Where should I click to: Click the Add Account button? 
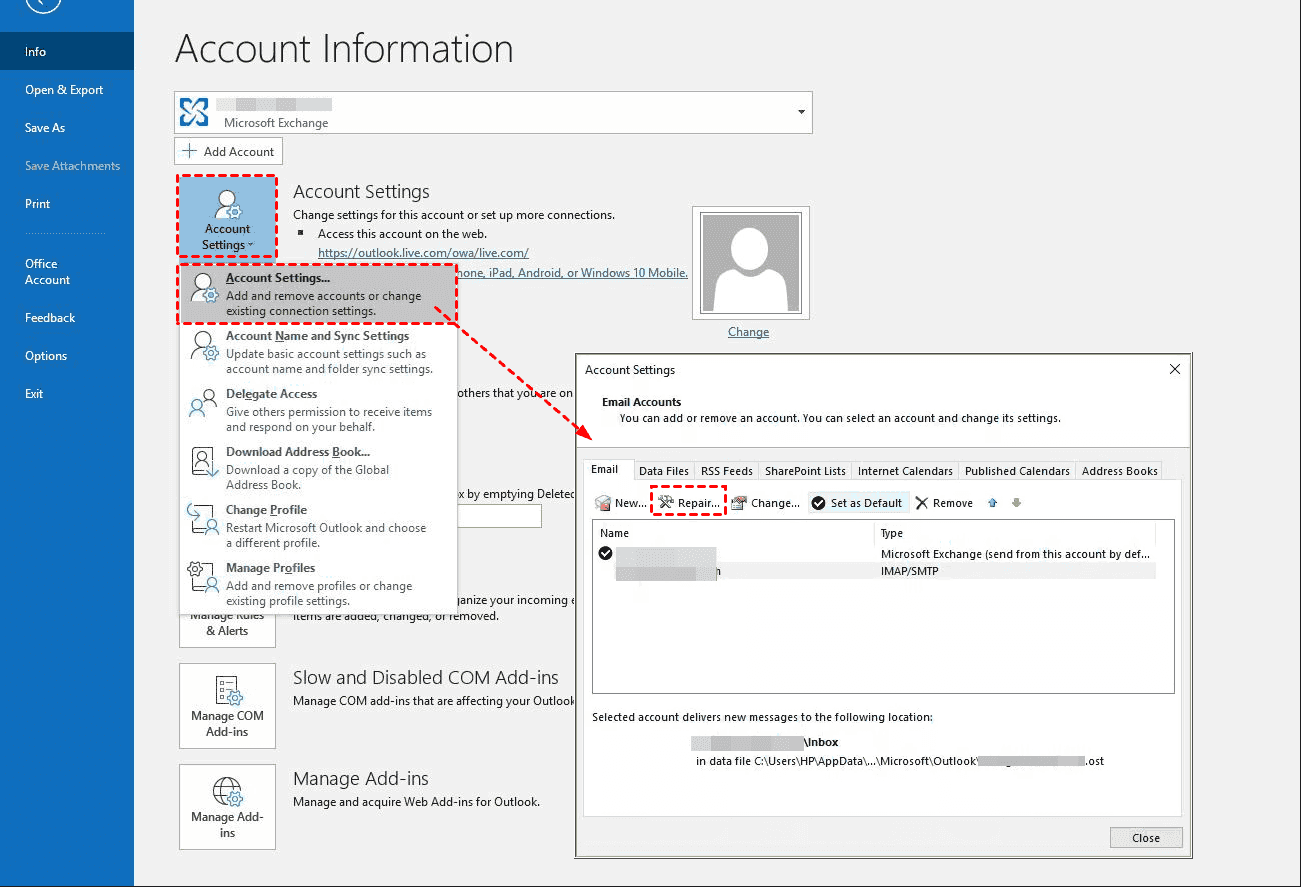[x=228, y=151]
